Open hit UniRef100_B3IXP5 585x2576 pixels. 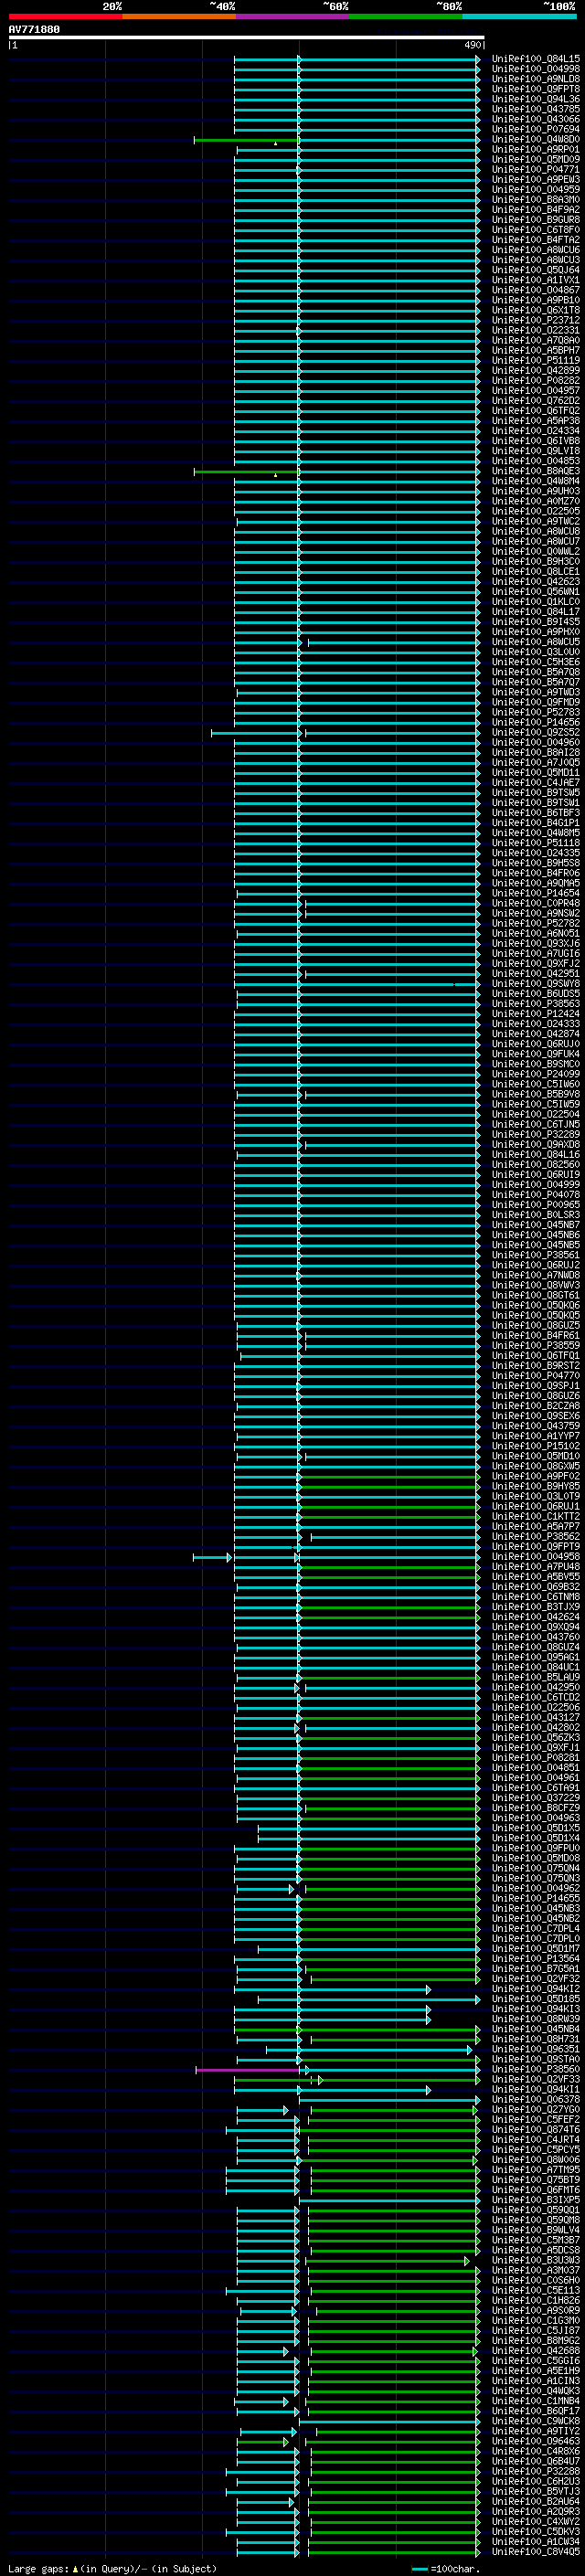pos(536,2200)
